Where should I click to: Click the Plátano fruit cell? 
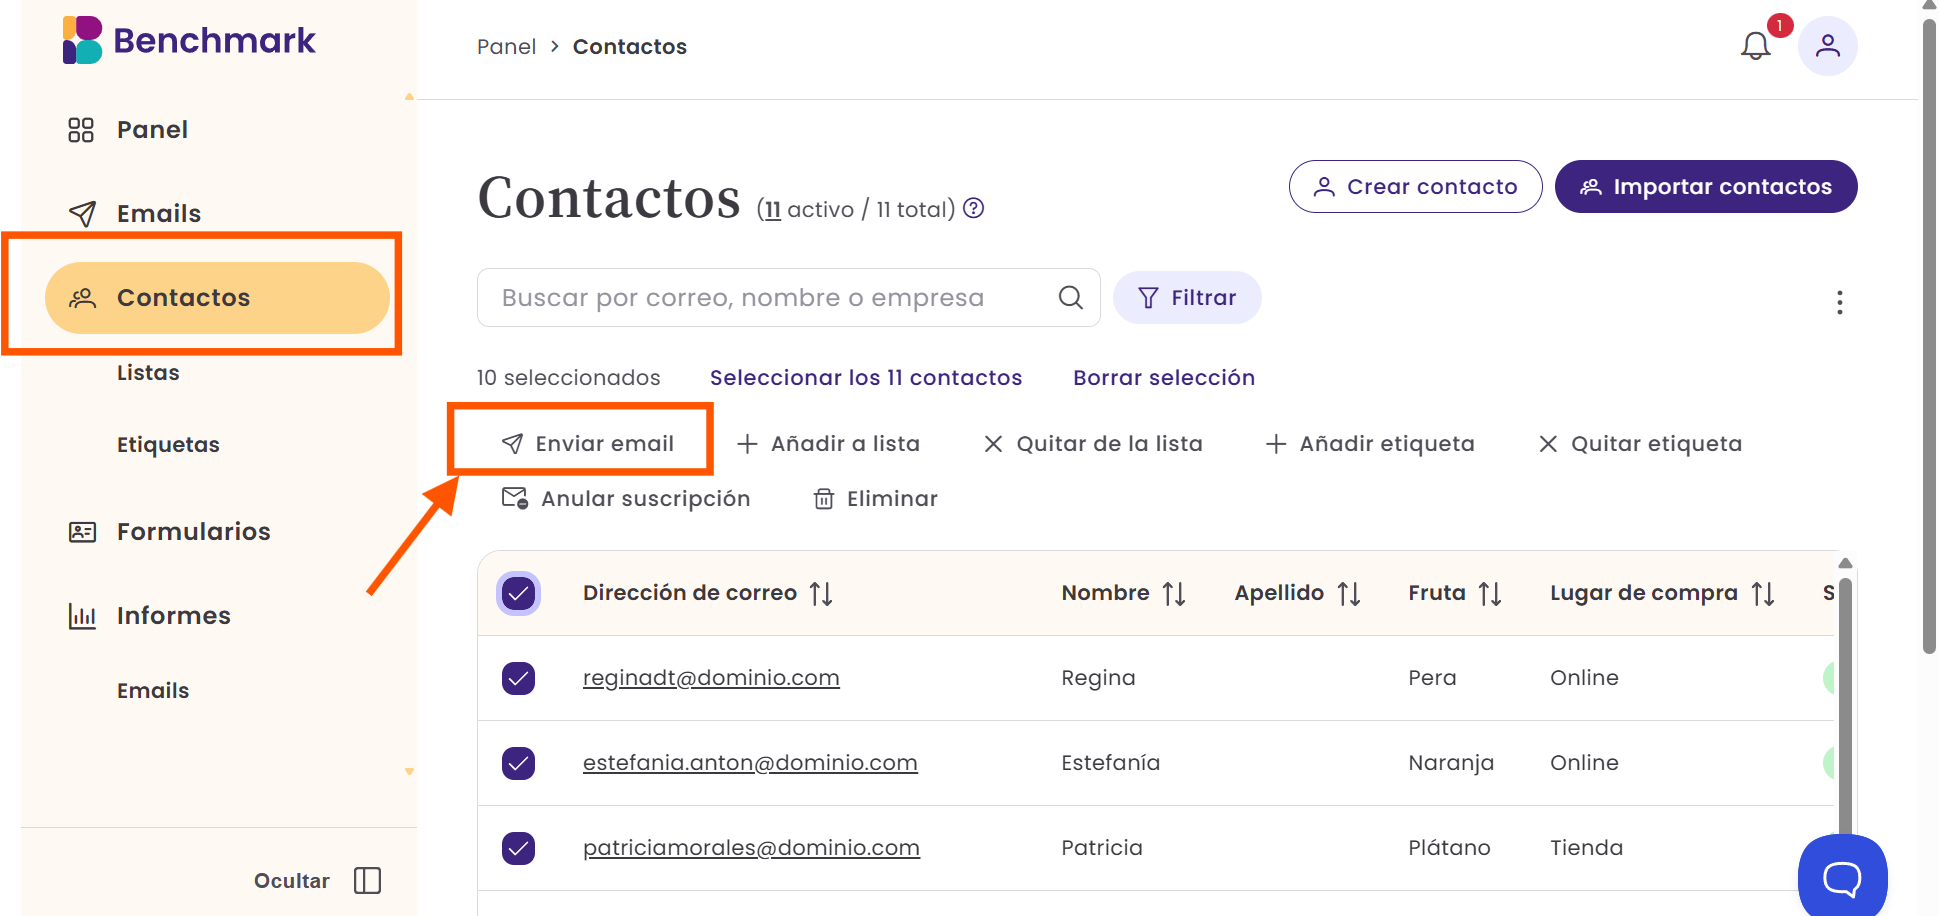pos(1449,848)
